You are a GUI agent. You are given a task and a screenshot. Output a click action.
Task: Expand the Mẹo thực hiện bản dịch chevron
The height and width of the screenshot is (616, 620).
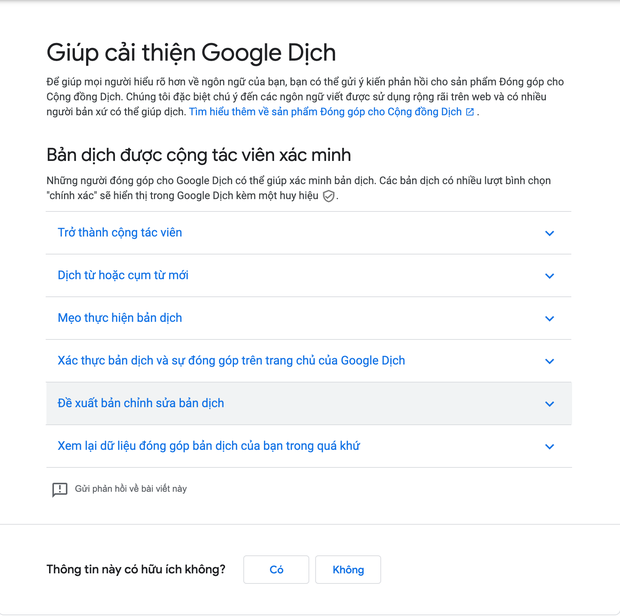tap(549, 319)
